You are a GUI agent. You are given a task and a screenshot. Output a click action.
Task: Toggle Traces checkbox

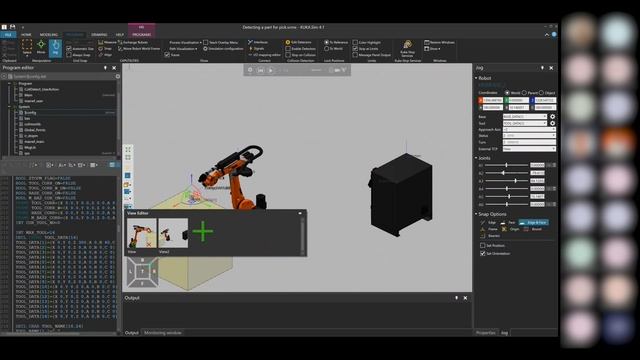pyautogui.click(x=167, y=55)
